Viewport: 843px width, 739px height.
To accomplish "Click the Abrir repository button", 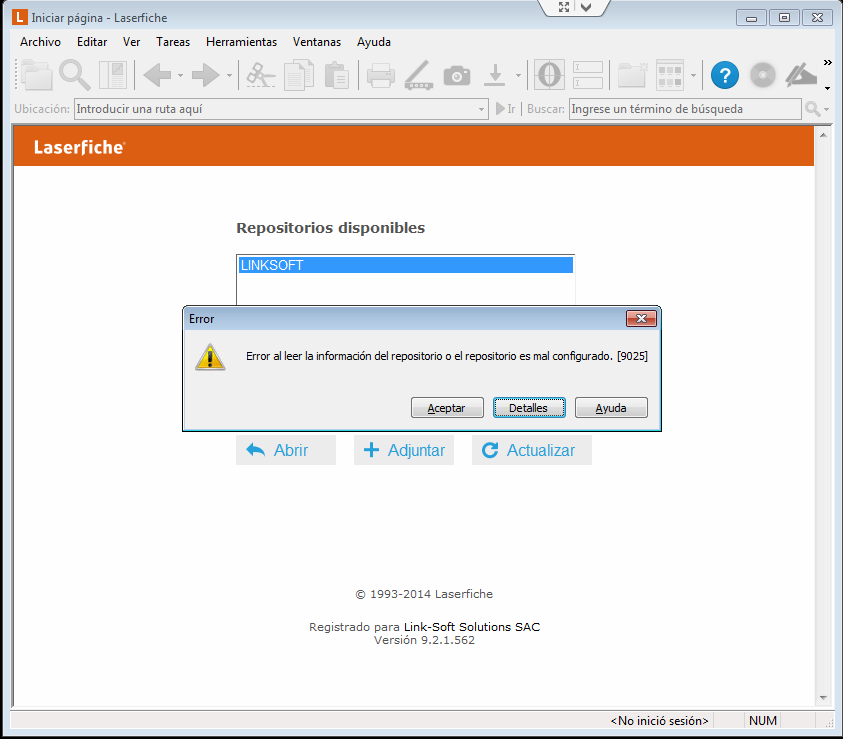I will tap(285, 450).
